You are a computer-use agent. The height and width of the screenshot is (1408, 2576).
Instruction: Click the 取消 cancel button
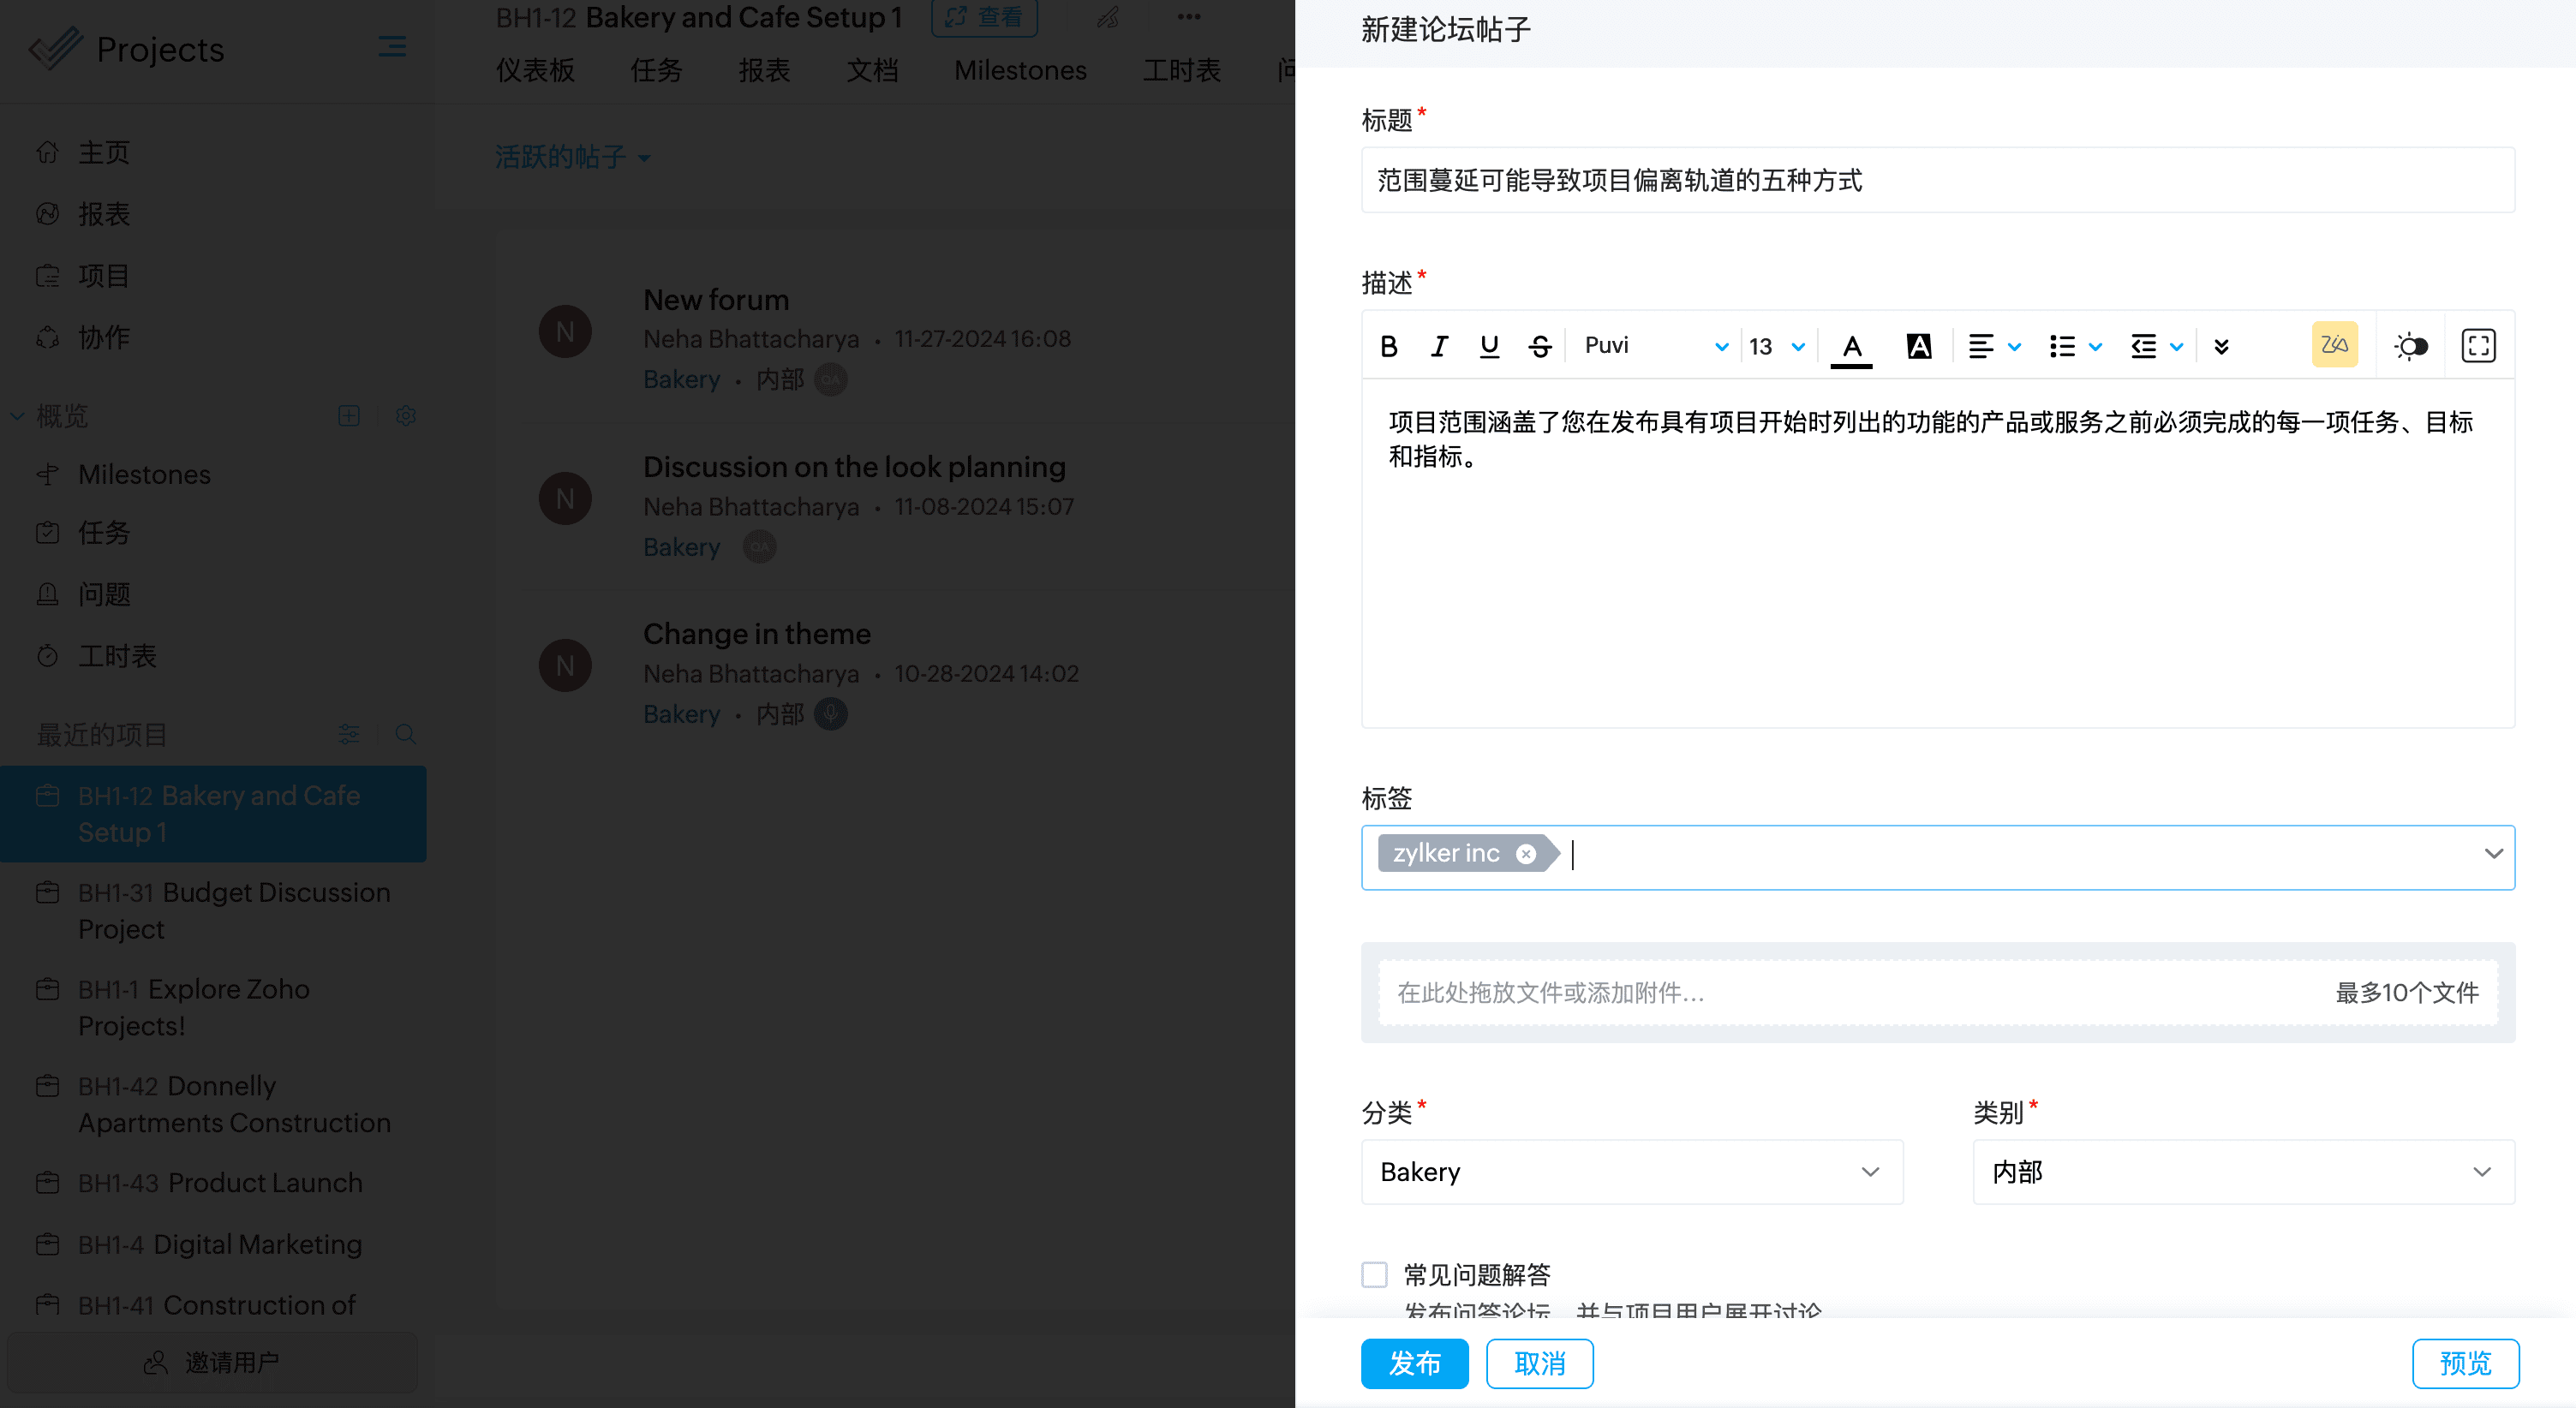point(1539,1363)
